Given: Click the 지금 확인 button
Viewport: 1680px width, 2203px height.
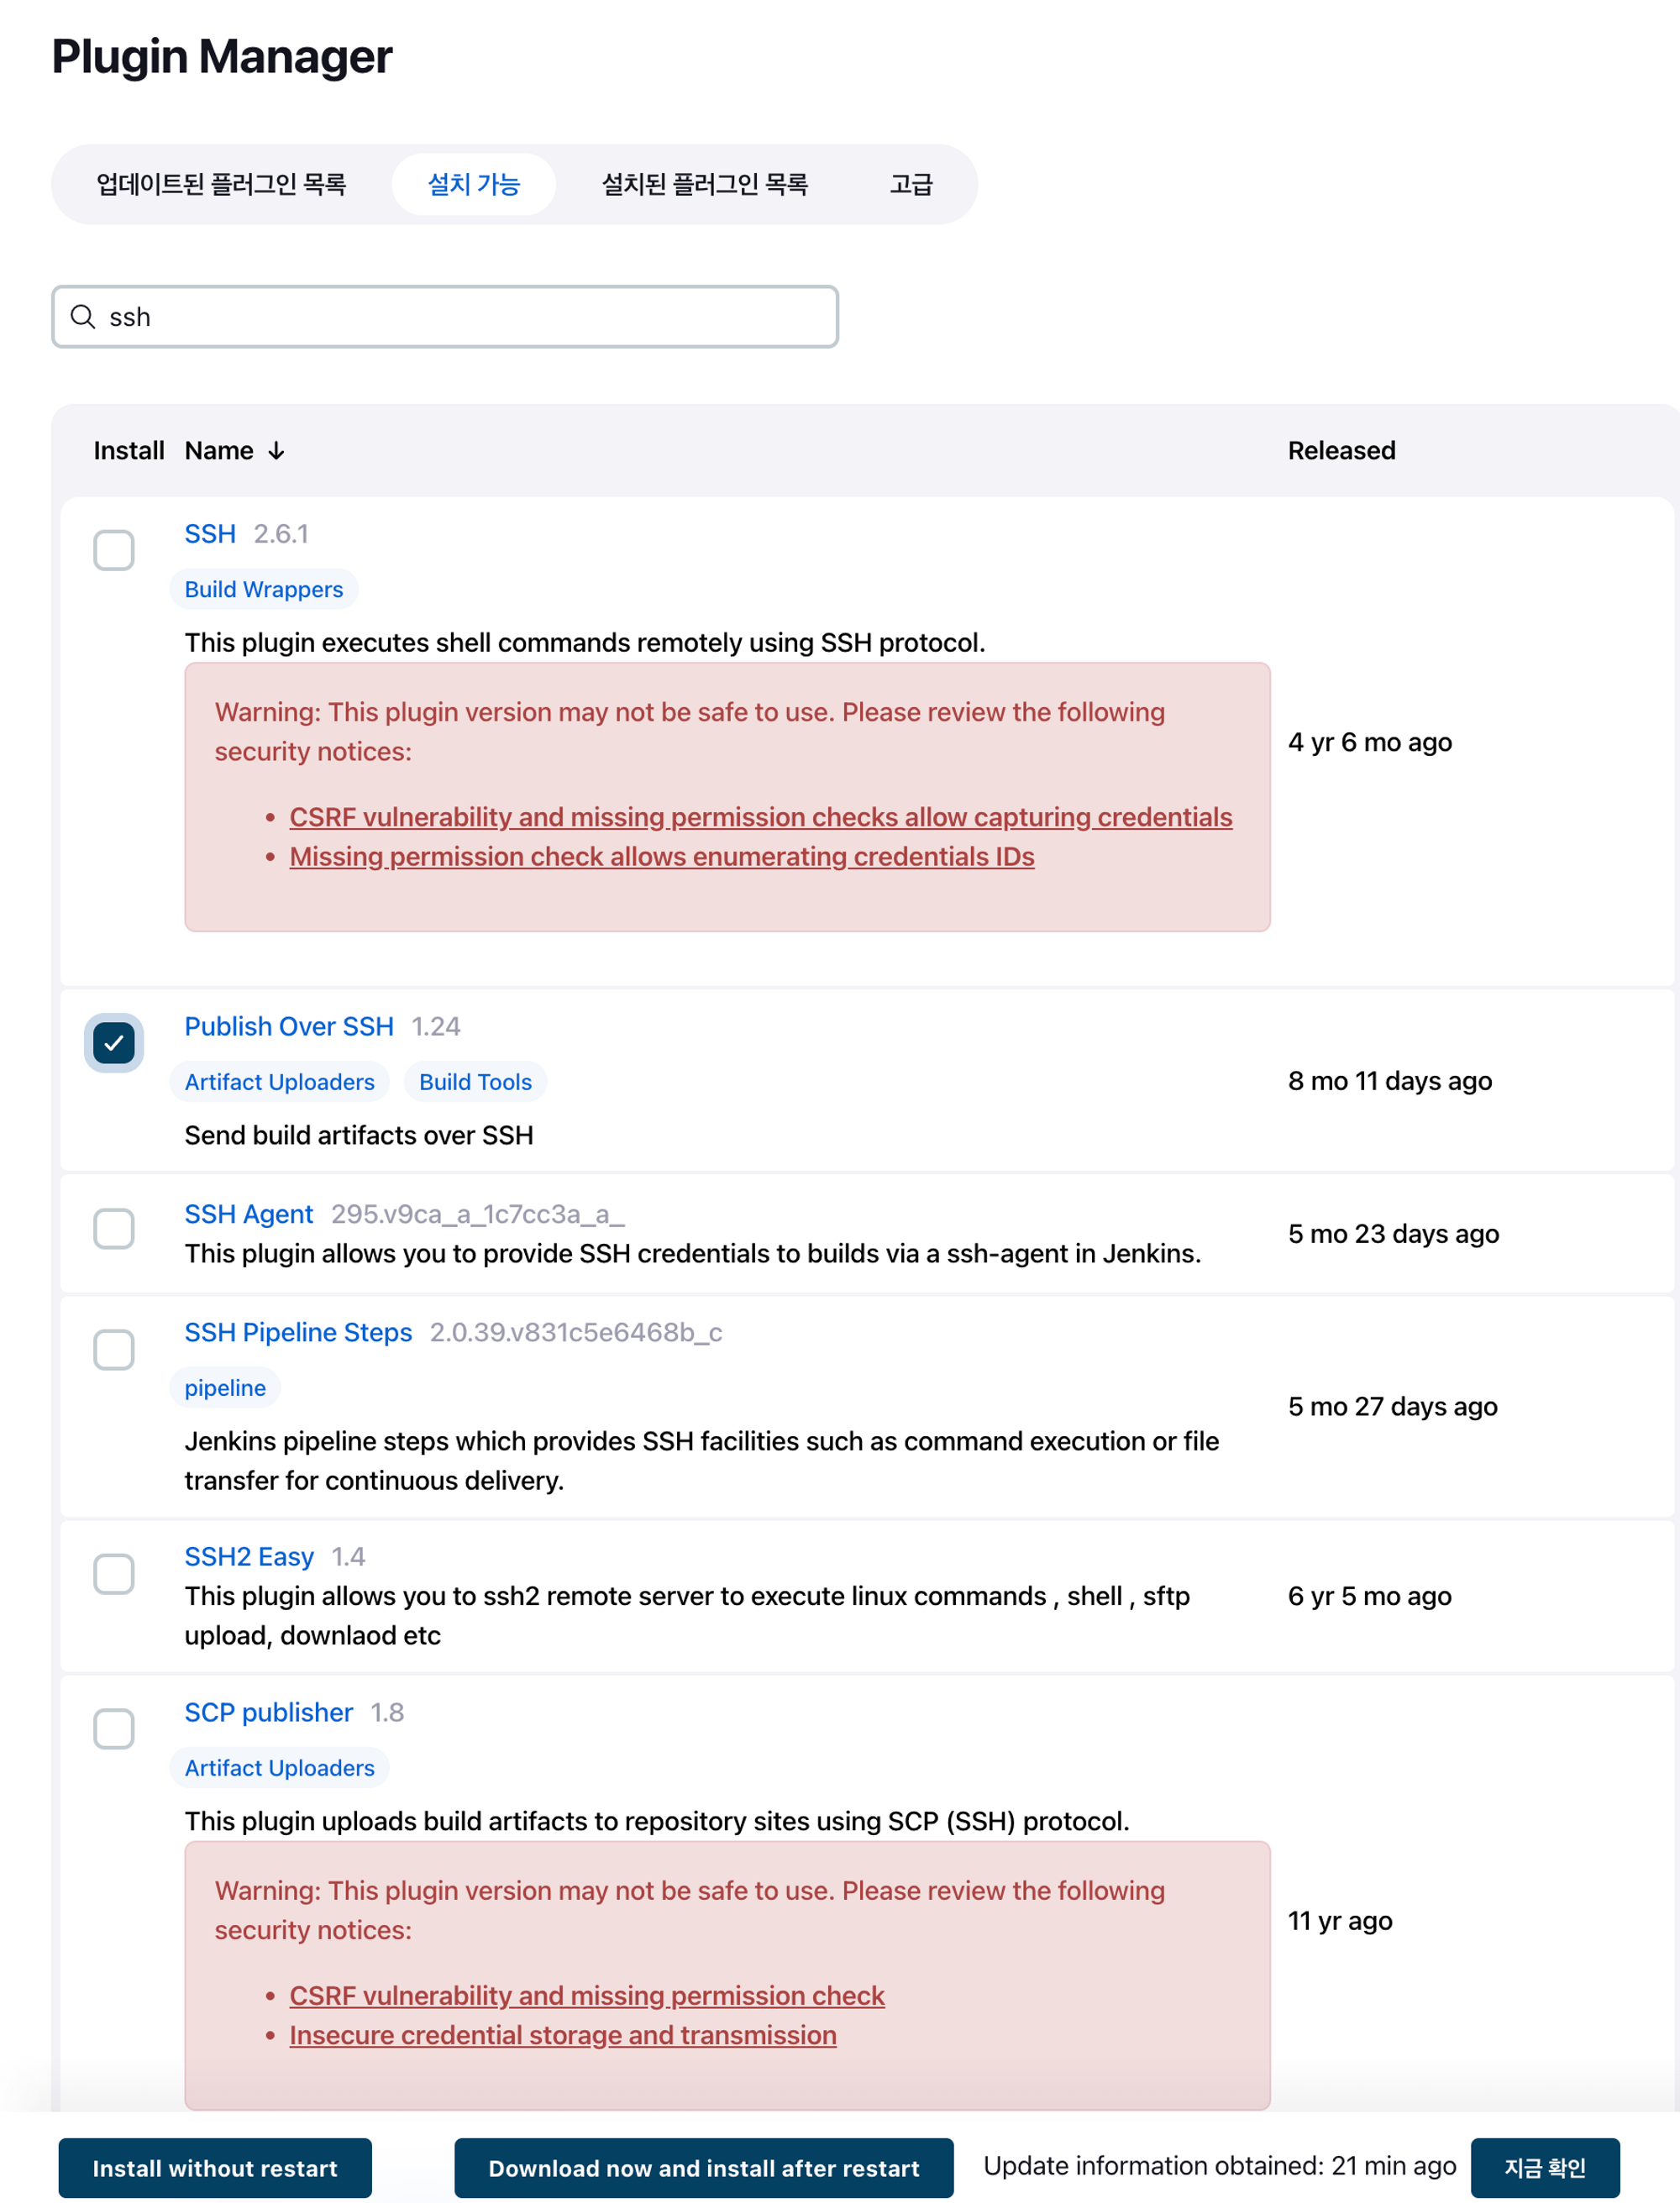Looking at the screenshot, I should click(1544, 2168).
